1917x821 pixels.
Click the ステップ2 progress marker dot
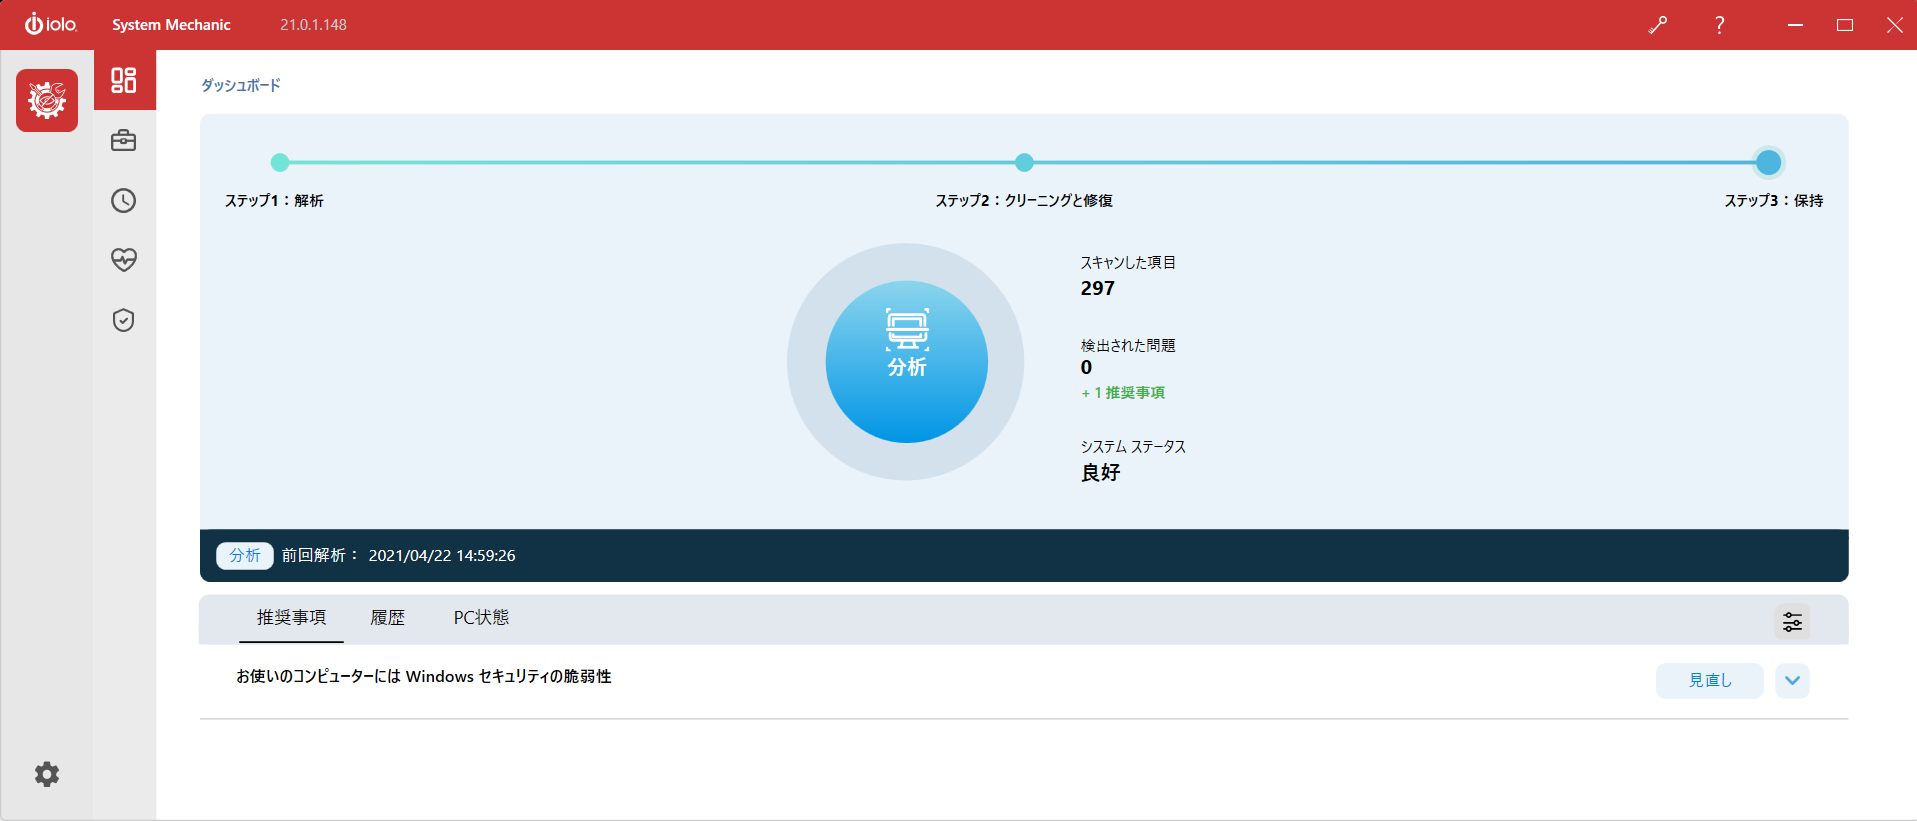[x=1024, y=162]
